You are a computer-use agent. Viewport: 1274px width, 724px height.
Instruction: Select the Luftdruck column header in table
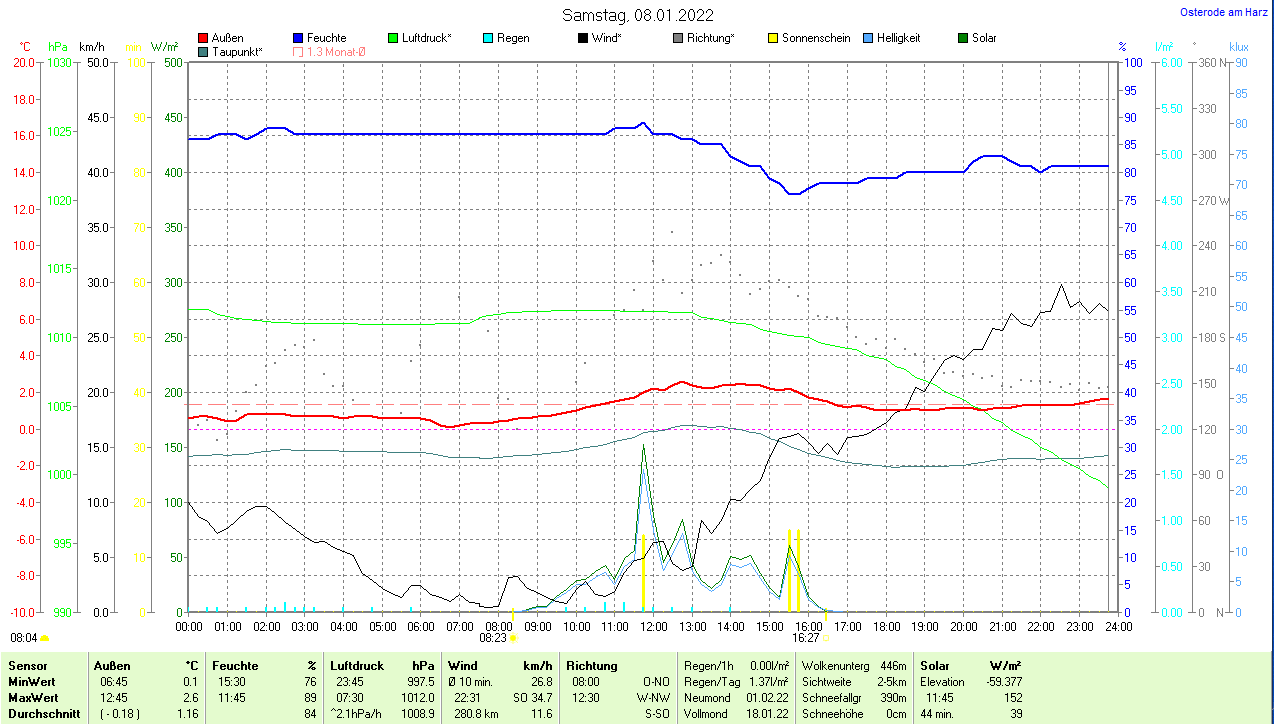pos(357,665)
